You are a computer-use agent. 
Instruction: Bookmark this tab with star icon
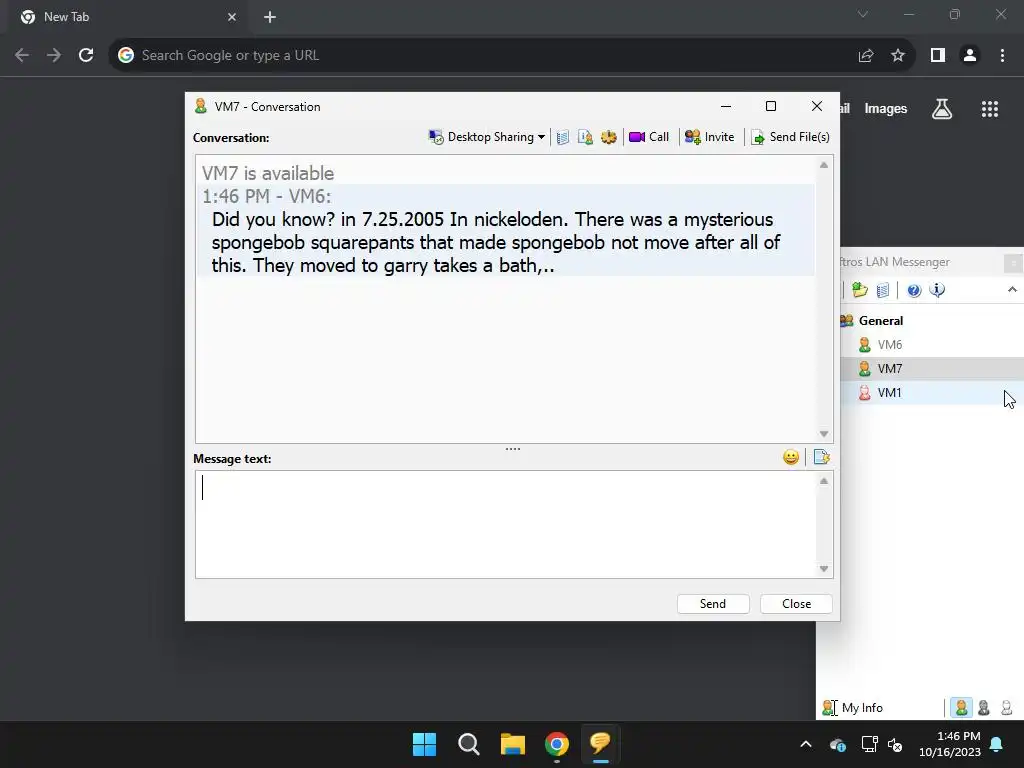[x=898, y=56]
